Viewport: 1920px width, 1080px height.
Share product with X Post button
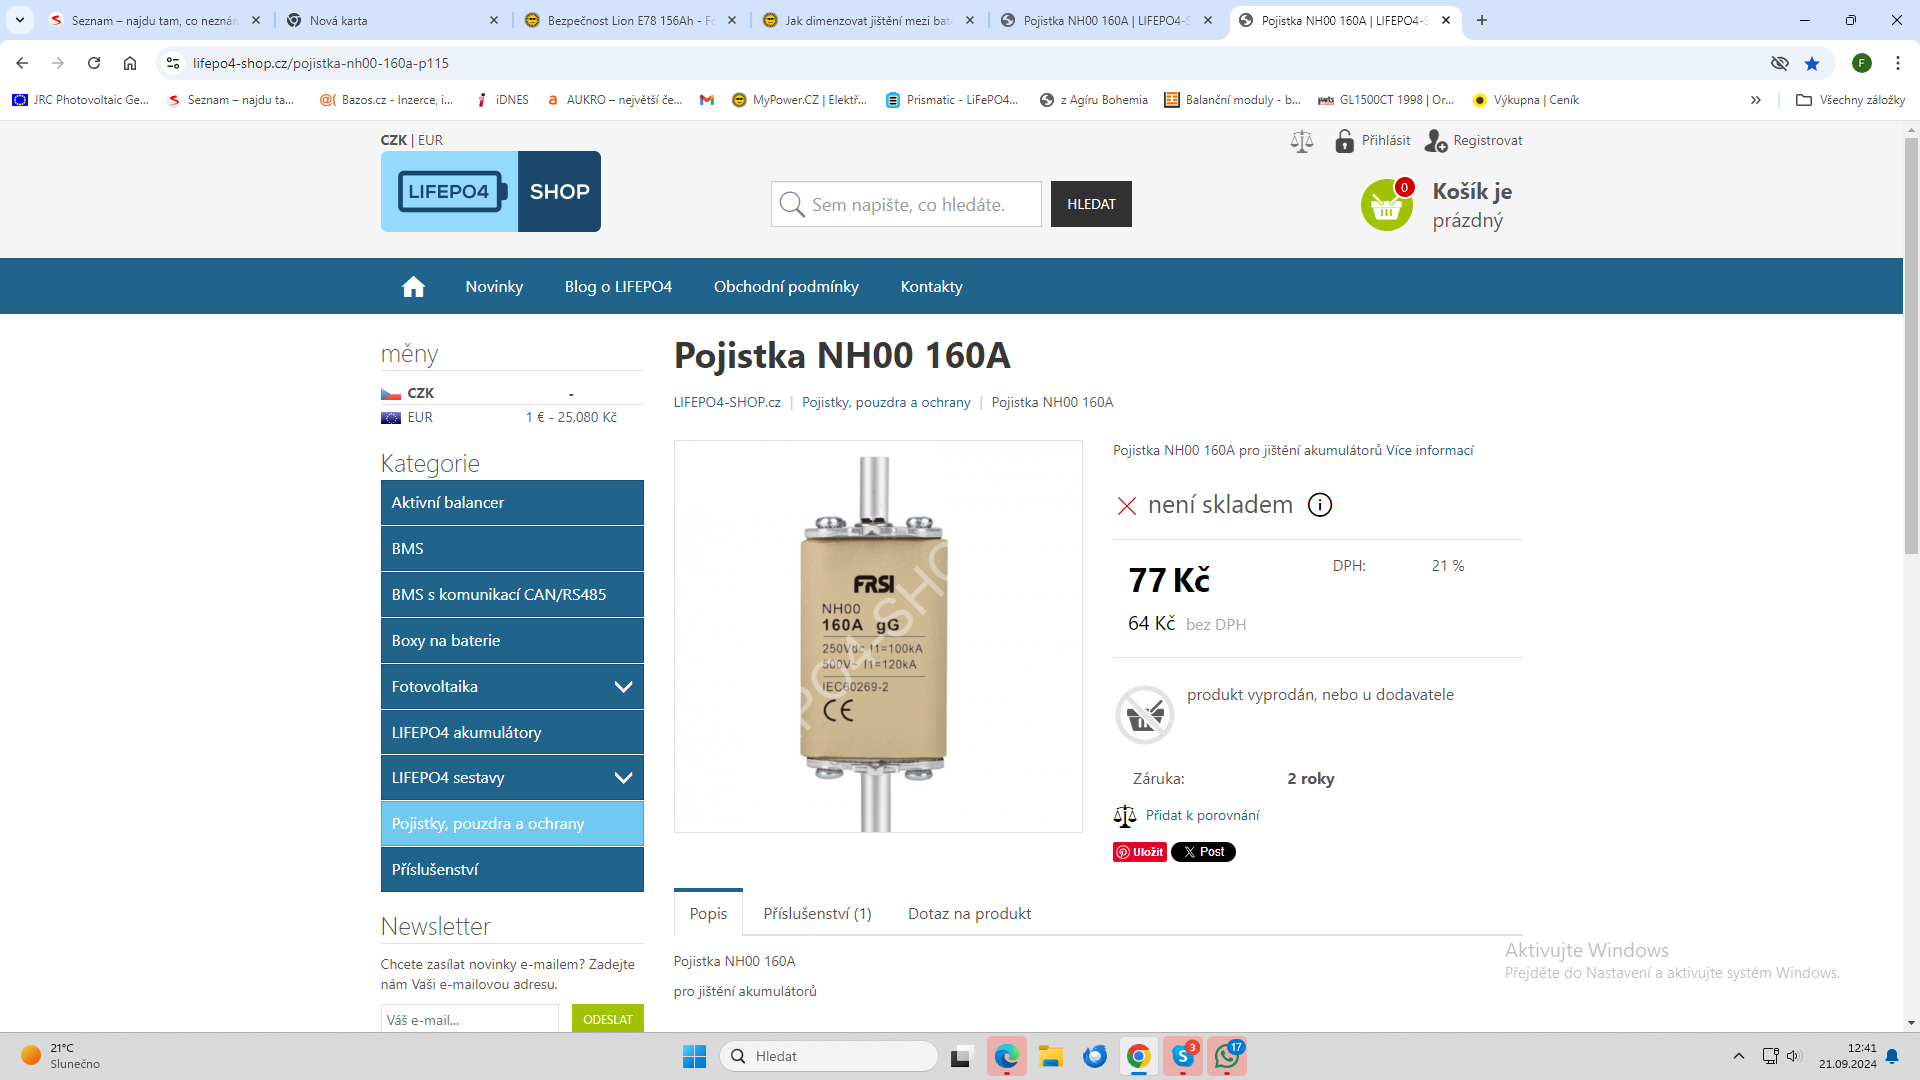[x=1203, y=852]
